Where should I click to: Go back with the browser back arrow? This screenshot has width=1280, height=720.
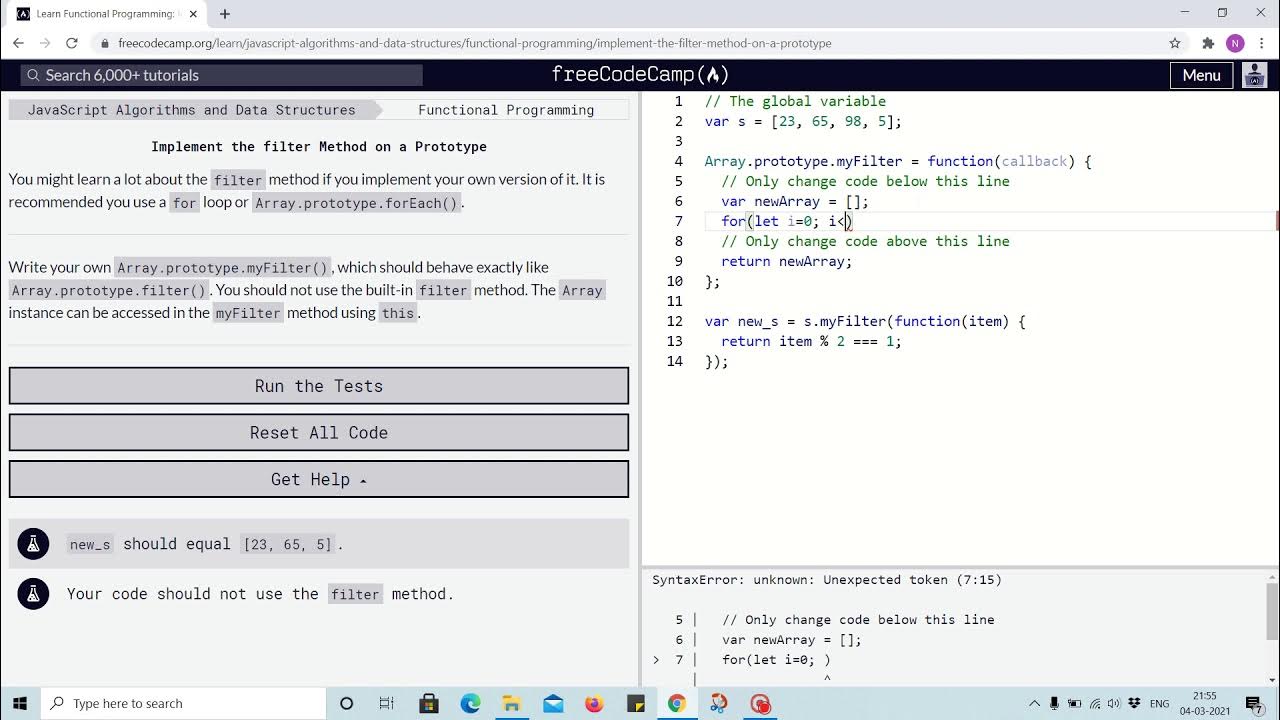pos(18,43)
